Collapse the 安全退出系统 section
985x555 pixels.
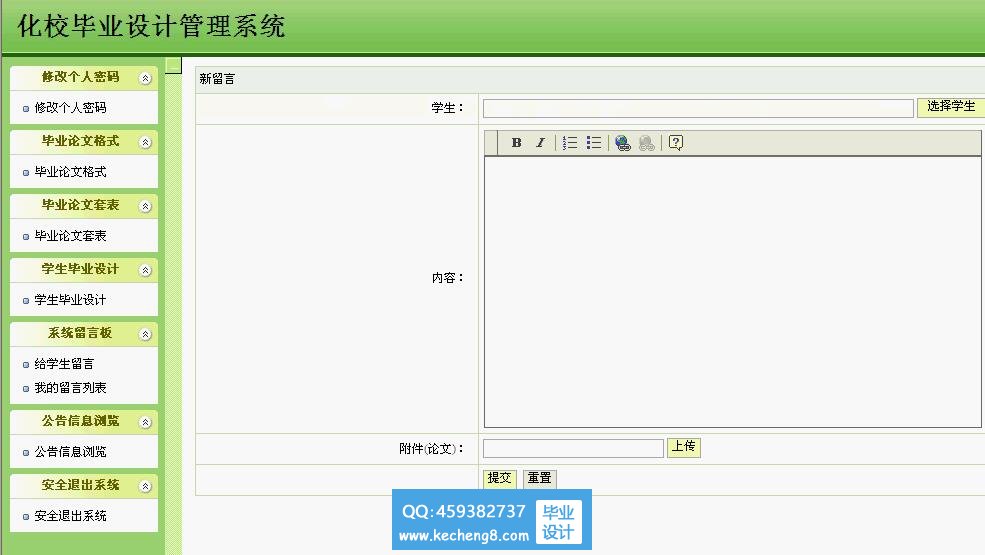coord(145,486)
